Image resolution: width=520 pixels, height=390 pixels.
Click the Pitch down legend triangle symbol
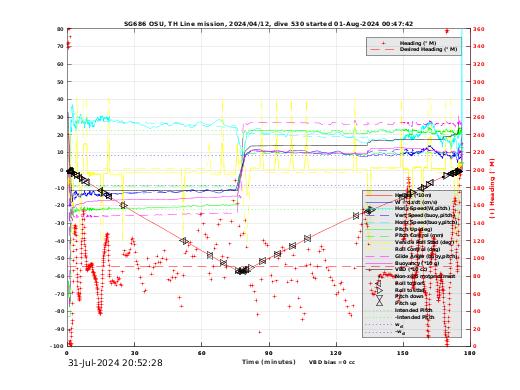click(x=379, y=296)
